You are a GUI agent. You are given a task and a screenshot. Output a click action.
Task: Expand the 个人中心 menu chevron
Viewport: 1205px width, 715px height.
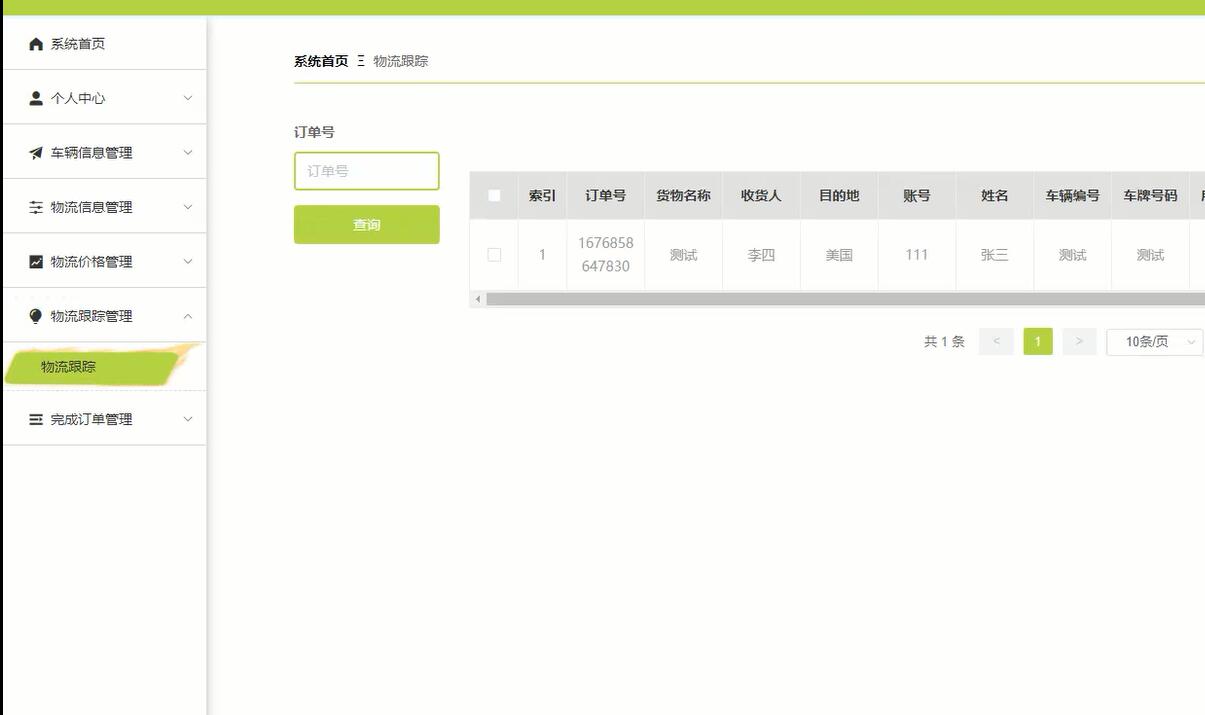(x=187, y=97)
